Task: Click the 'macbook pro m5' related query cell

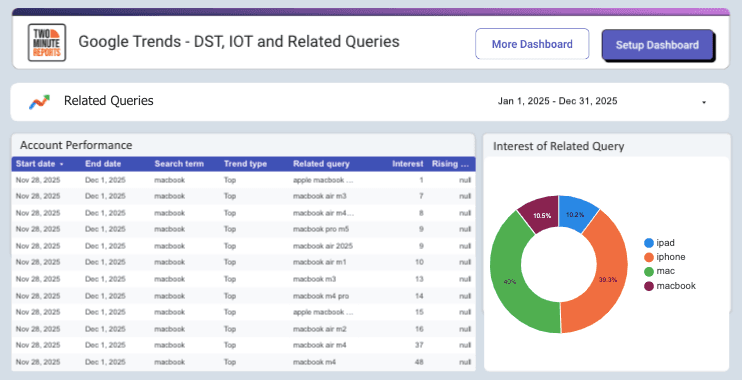Action: [x=321, y=229]
